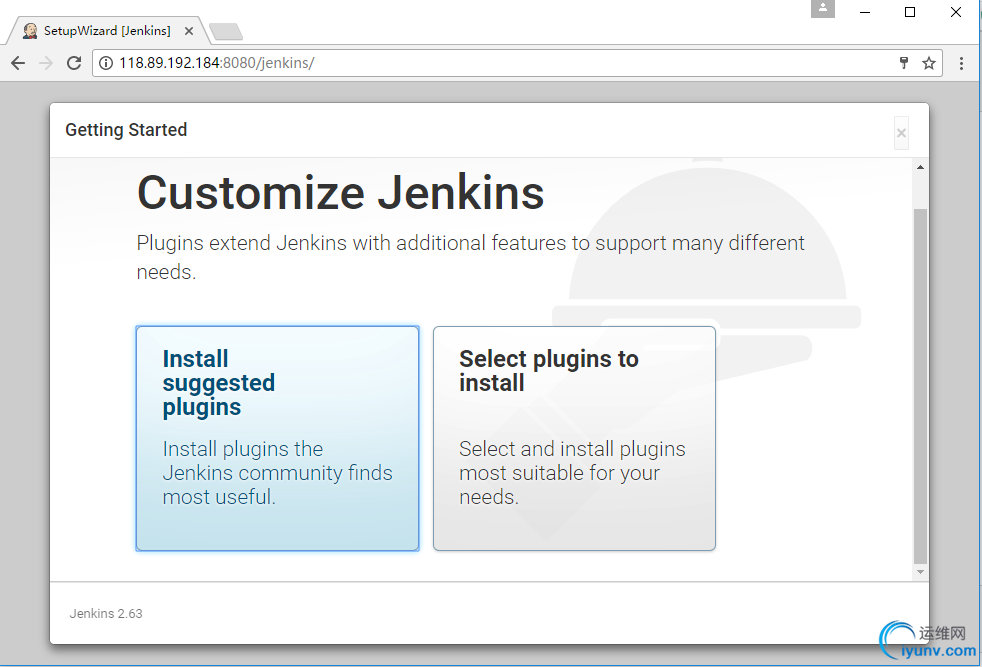This screenshot has width=982, height=667.
Task: Click the saved password key icon
Action: point(904,63)
